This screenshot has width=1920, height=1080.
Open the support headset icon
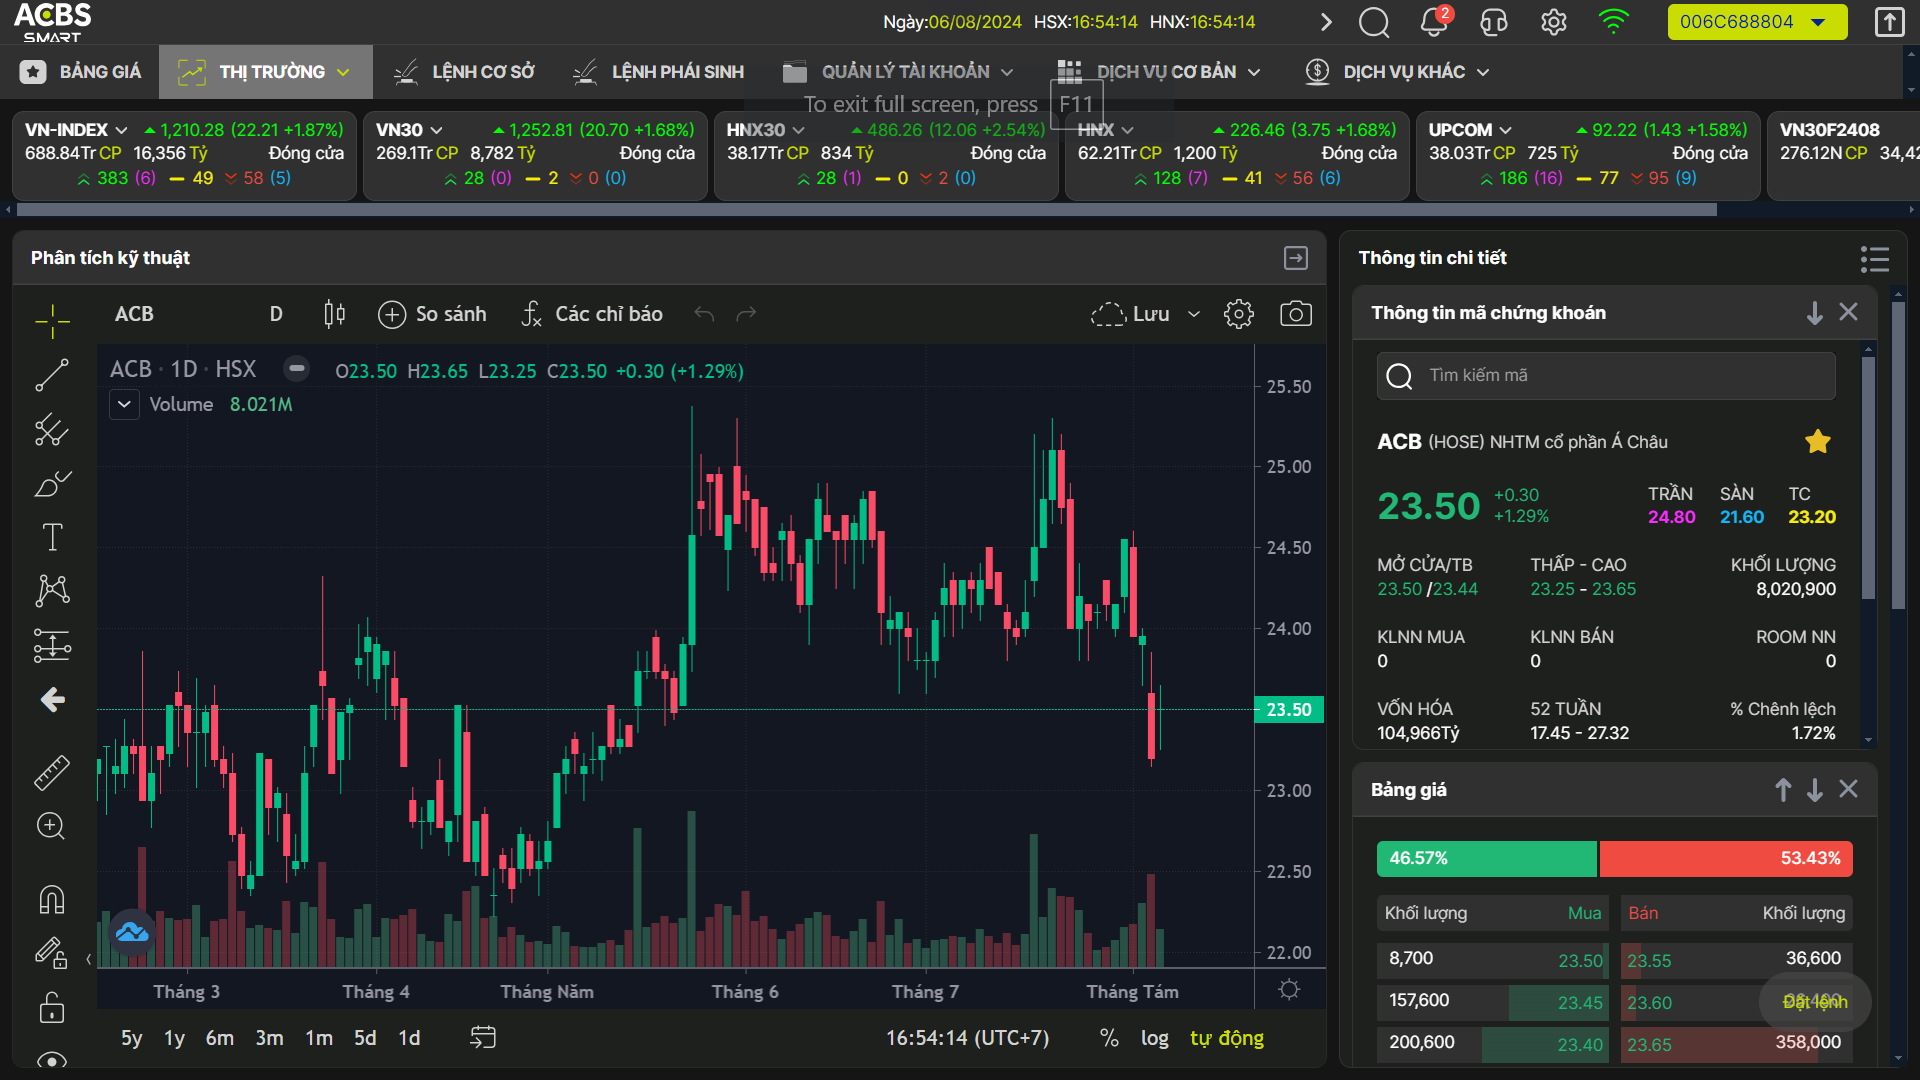tap(1494, 22)
